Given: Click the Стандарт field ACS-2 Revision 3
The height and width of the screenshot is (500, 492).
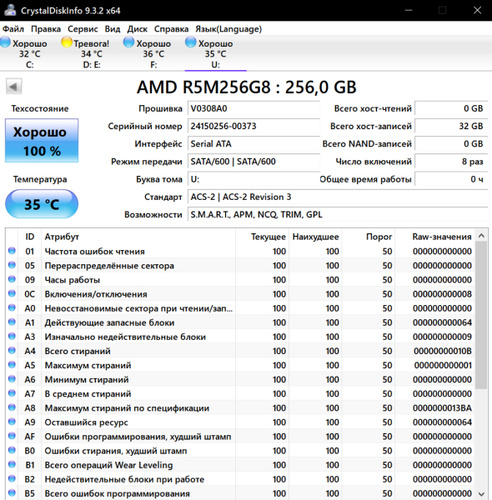Looking at the screenshot, I should (x=338, y=197).
